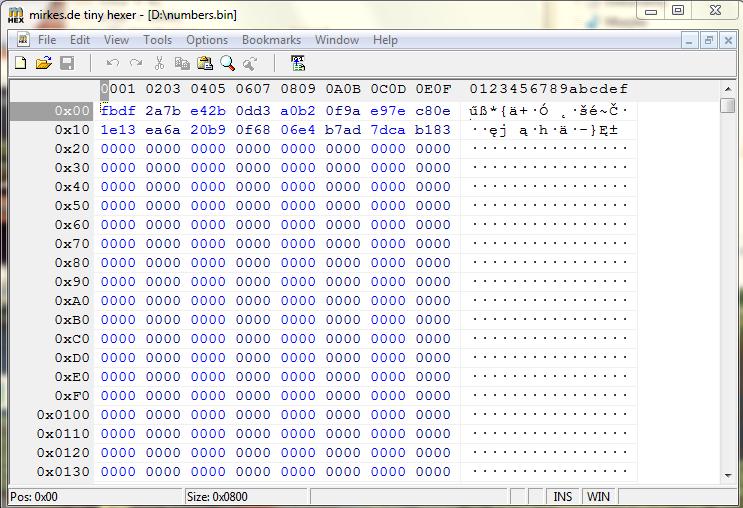Click the scrollbar up arrow
The height and width of the screenshot is (508, 743).
click(727, 89)
